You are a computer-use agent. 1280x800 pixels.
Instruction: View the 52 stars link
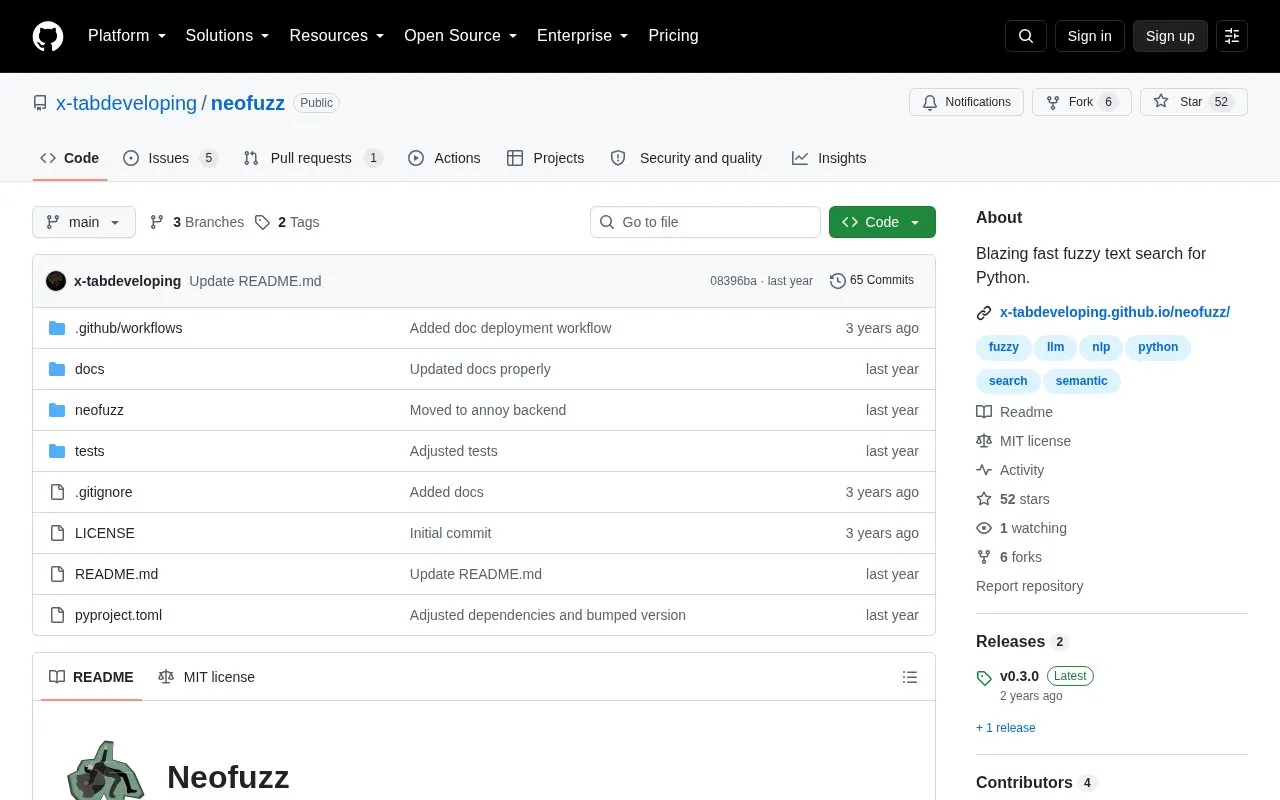[x=1013, y=499]
